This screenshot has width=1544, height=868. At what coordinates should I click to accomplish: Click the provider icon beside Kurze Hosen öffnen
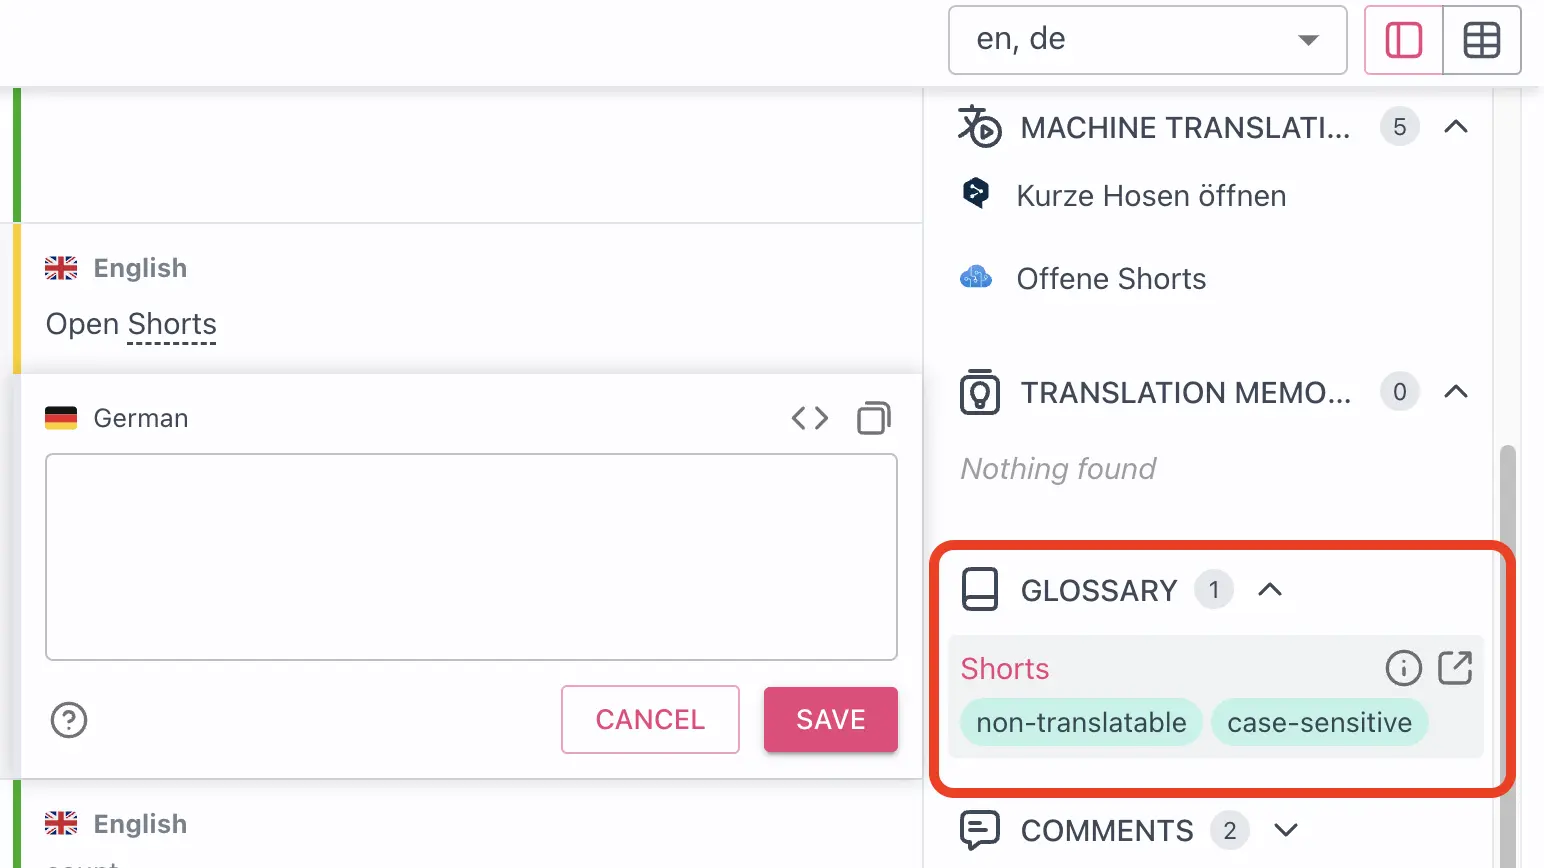(975, 193)
